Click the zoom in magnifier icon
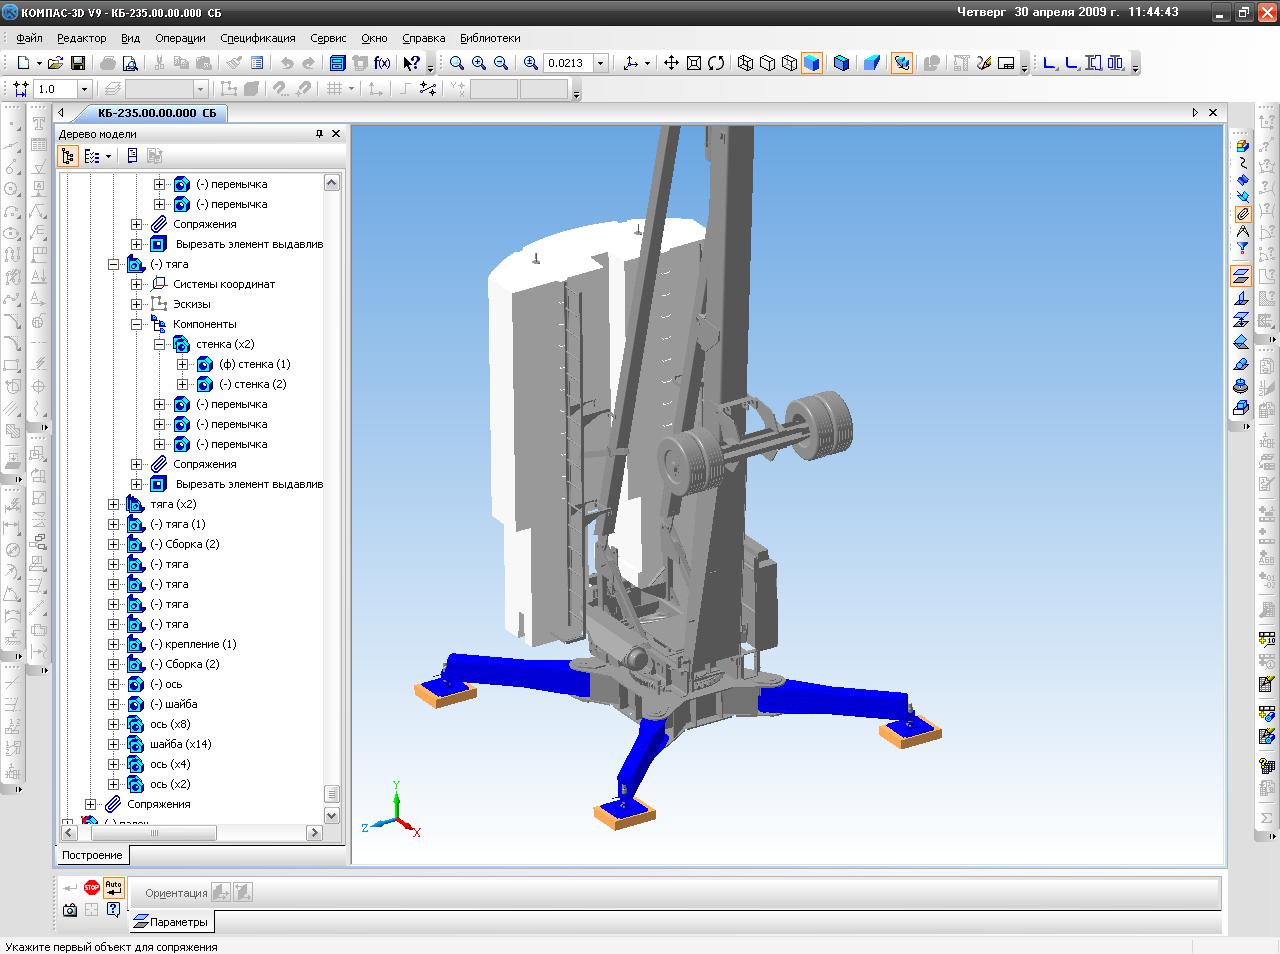Screen dimensions: 1280x954 pos(479,63)
